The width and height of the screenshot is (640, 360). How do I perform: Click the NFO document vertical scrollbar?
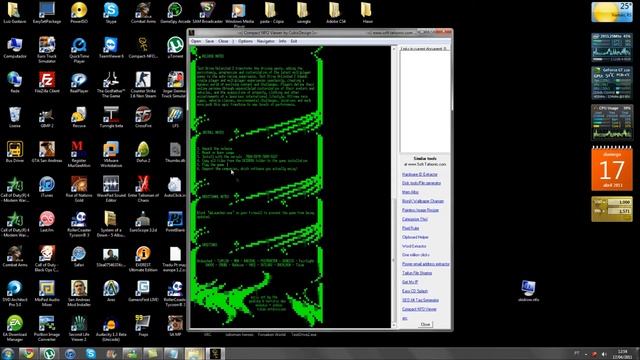pyautogui.click(x=394, y=187)
